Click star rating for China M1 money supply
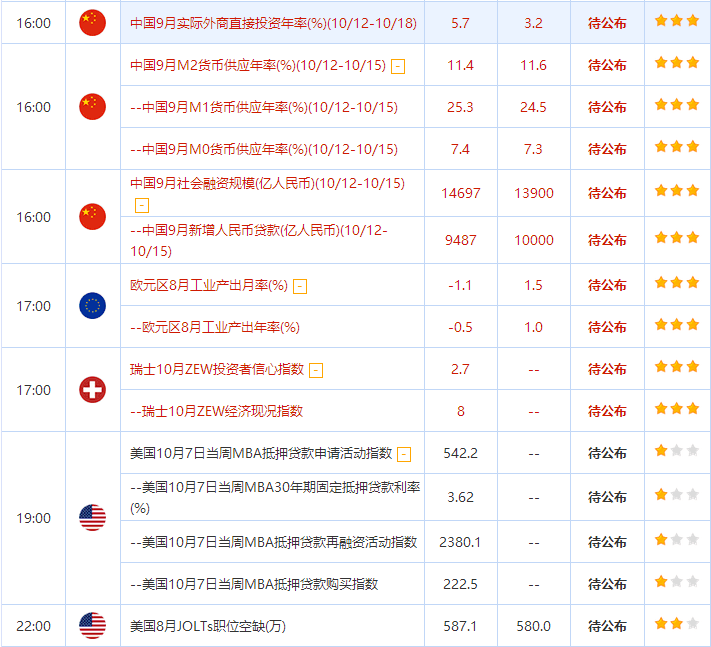 [x=677, y=106]
